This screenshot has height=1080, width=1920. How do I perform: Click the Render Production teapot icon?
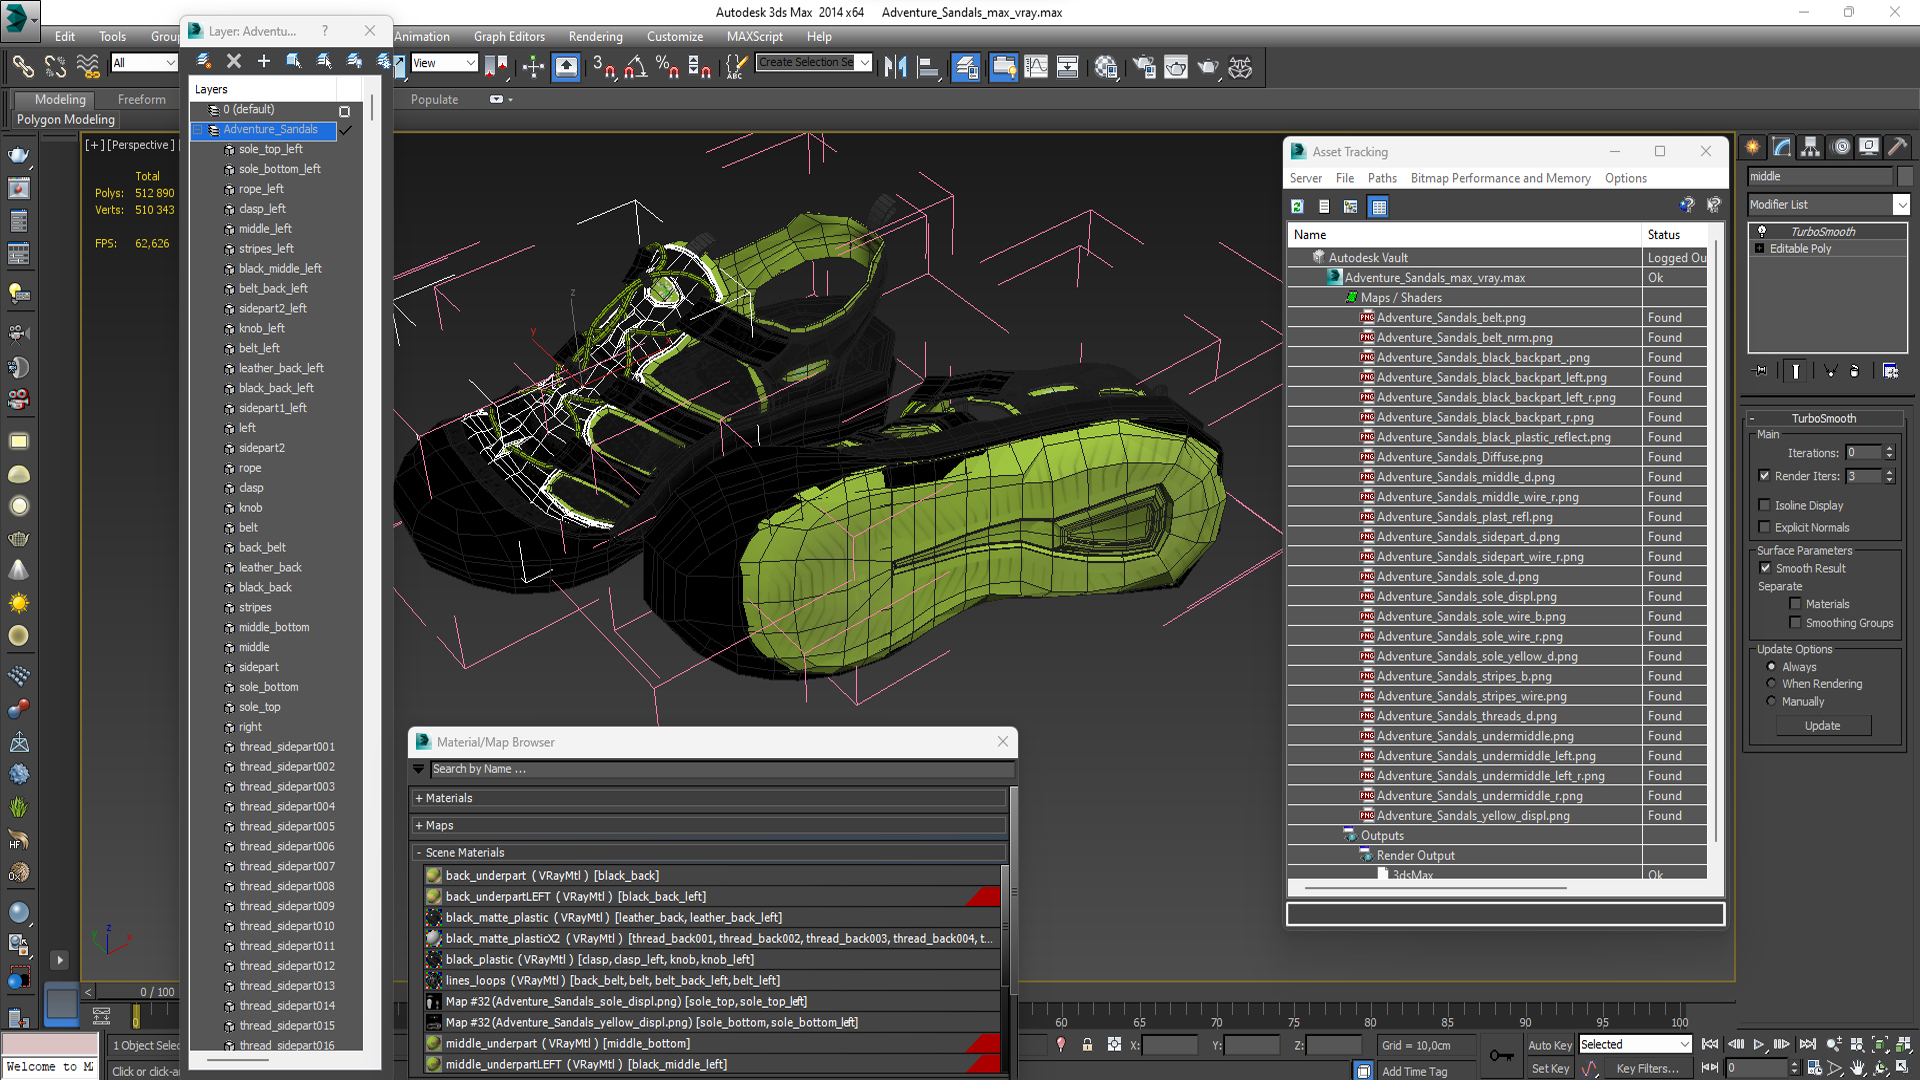pos(1208,67)
